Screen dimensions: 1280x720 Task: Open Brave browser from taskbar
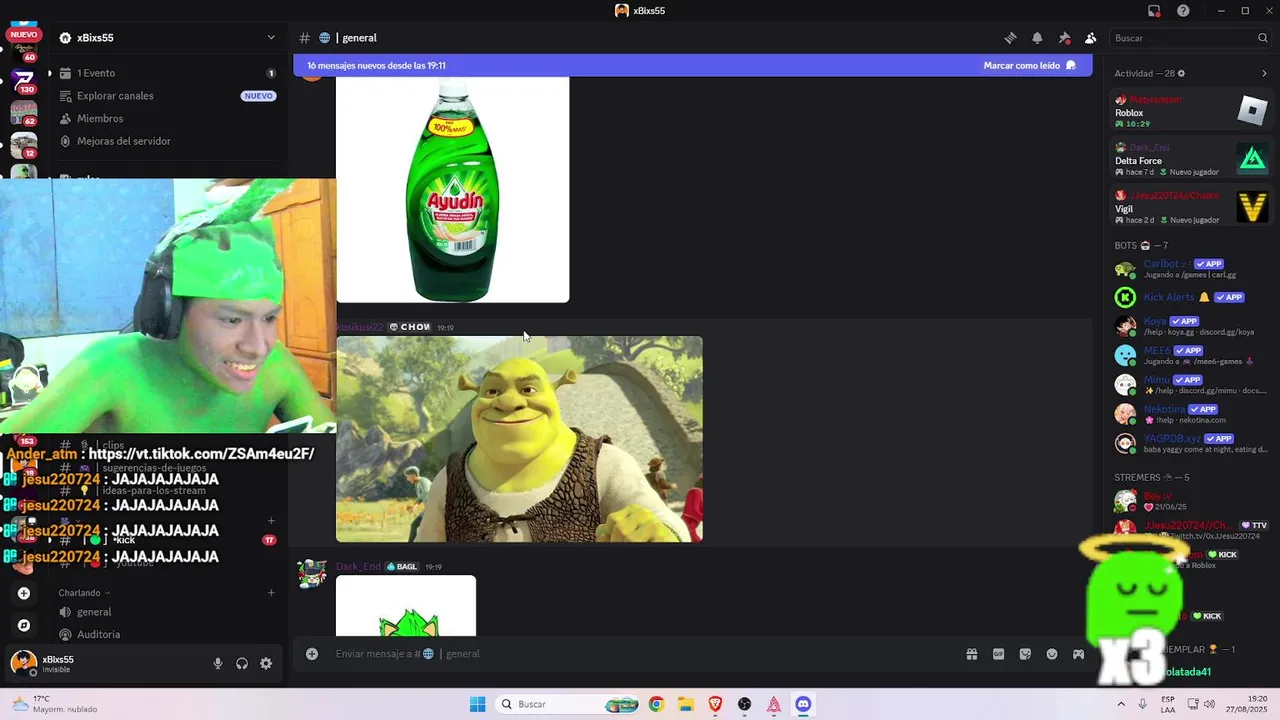[x=715, y=704]
